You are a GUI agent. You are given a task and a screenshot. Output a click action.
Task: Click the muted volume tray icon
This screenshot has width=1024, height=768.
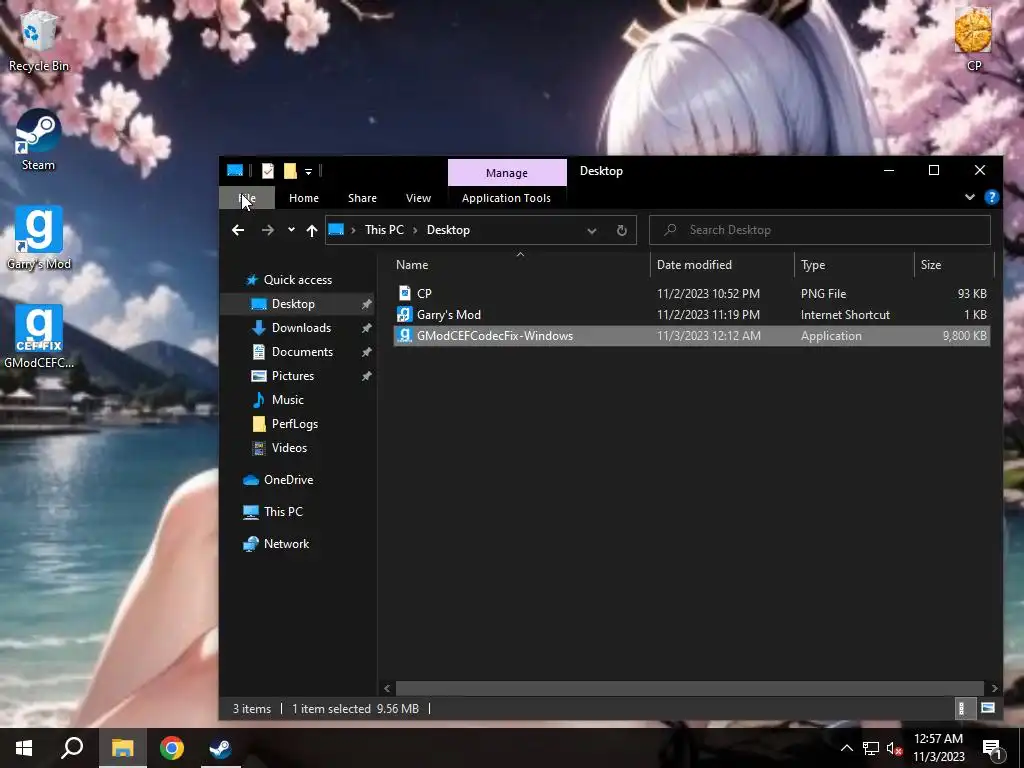click(894, 748)
